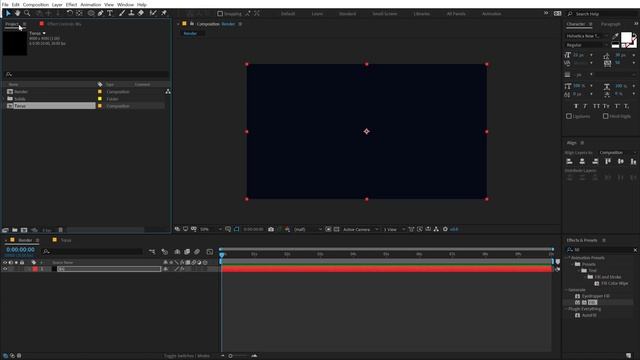640x360 pixels.
Task: Select the Clone Stamp tool
Action: 131,13
